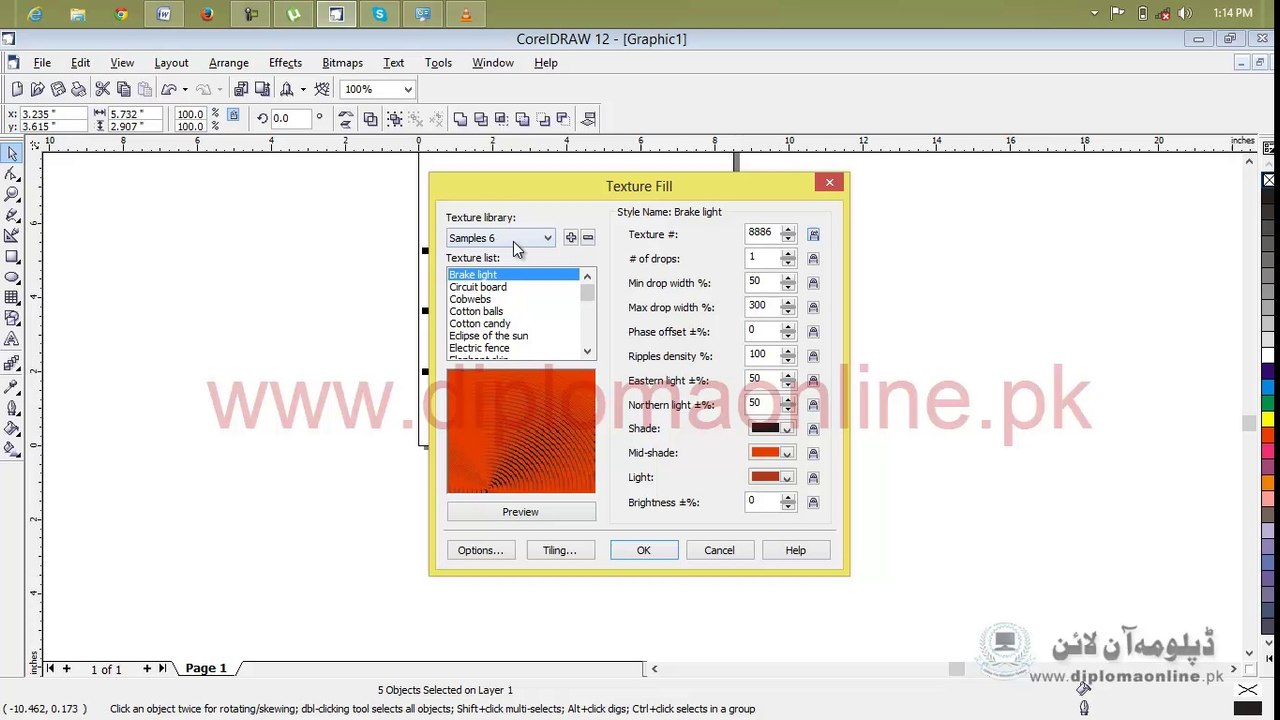Open the Texture library dropdown showing Samples 6
1280x720 pixels.
[x=500, y=238]
